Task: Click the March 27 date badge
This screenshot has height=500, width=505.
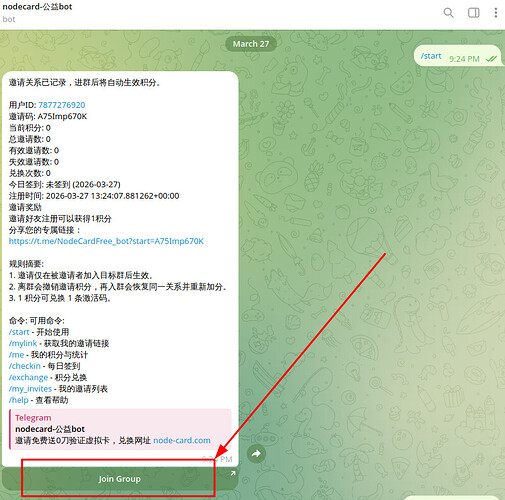Action: (x=251, y=44)
